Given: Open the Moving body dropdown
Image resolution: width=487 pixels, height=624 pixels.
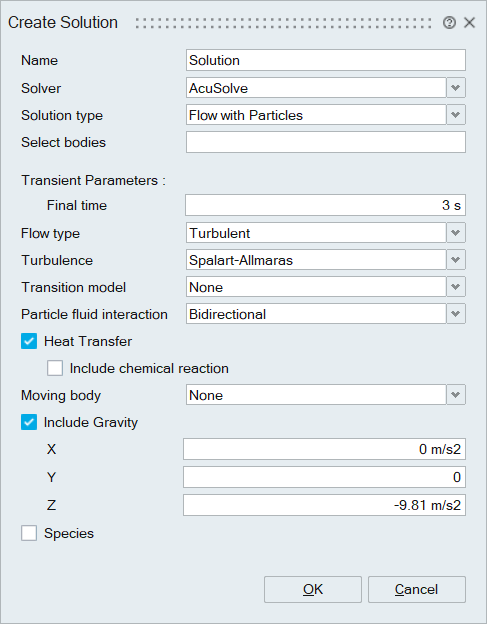Looking at the screenshot, I should click(x=456, y=395).
